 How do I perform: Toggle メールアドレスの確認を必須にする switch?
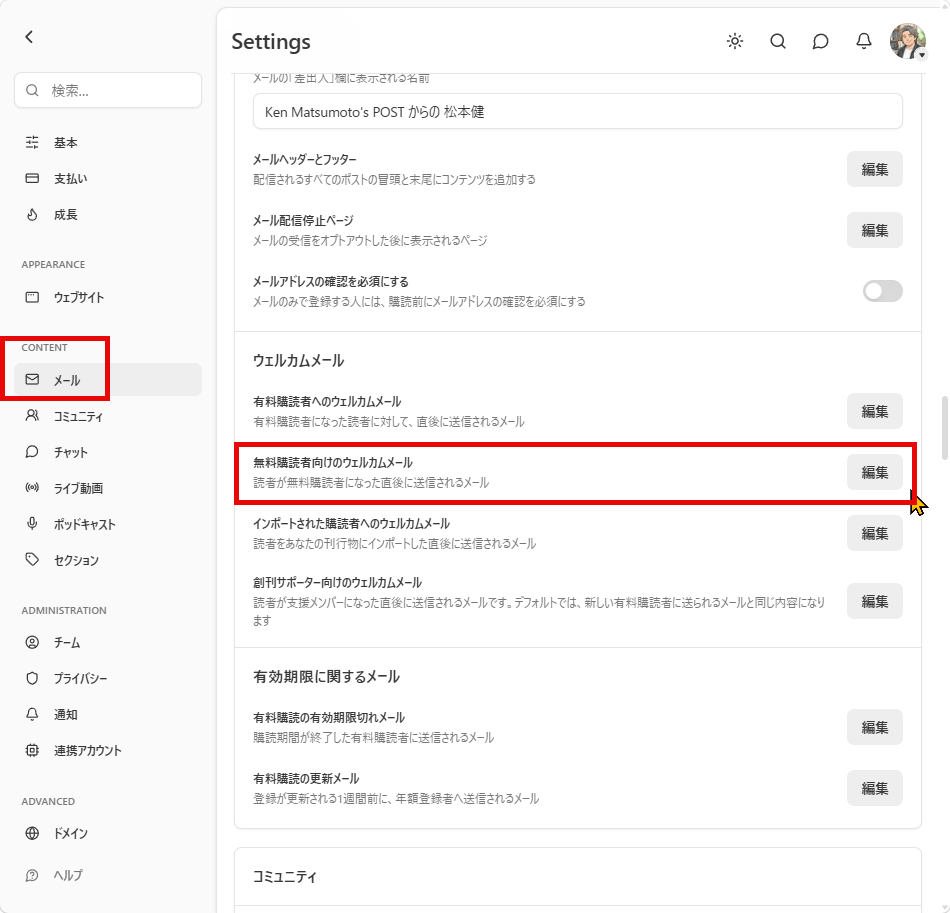[883, 291]
